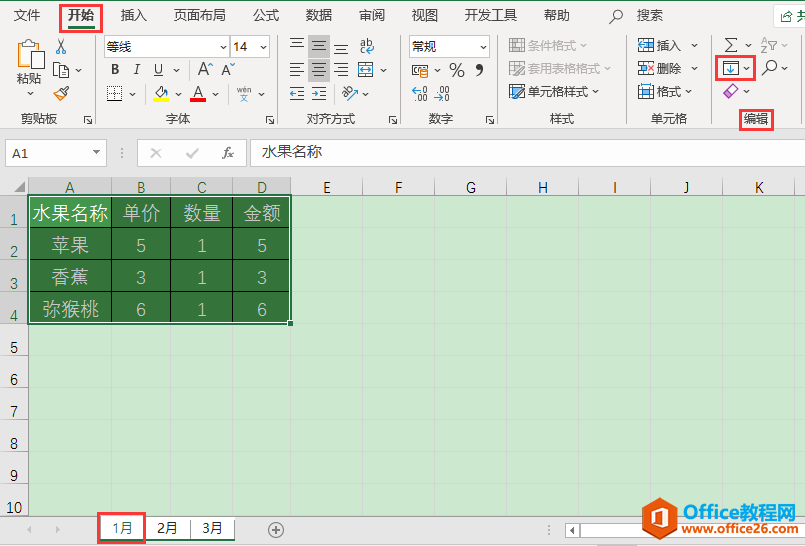The width and height of the screenshot is (805, 546).
Task: Expand the Name Box dropdown arrow
Action: tap(97, 153)
